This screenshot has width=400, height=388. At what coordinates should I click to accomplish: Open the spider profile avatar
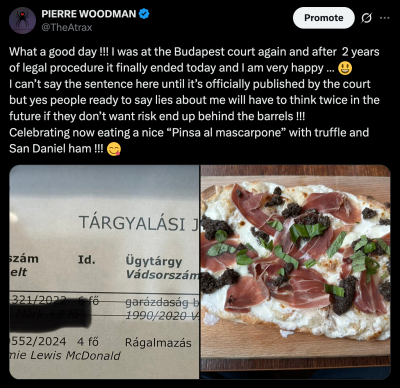22,21
